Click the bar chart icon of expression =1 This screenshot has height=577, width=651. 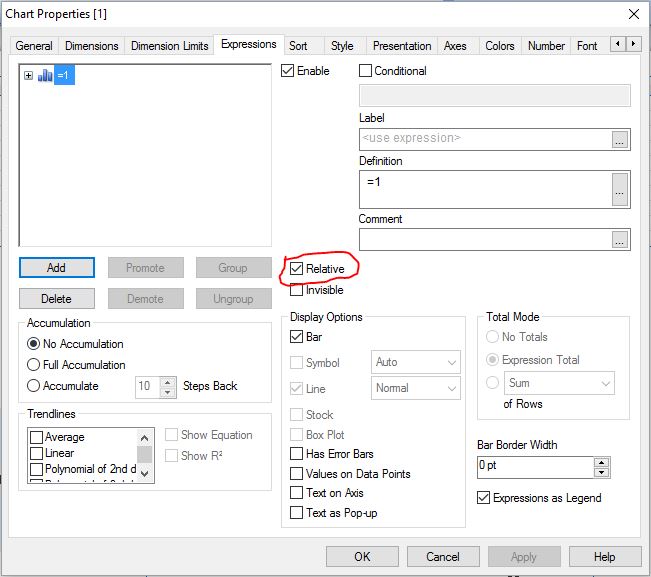point(45,76)
